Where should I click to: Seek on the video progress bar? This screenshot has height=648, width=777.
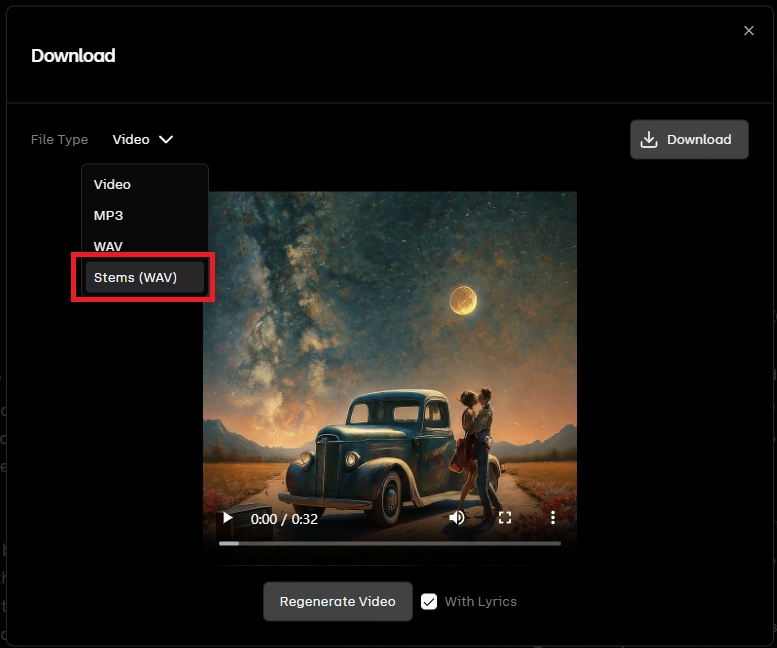click(x=390, y=543)
